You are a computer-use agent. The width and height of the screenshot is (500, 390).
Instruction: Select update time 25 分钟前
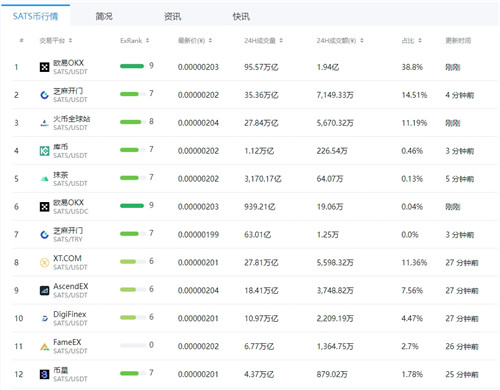tap(462, 374)
